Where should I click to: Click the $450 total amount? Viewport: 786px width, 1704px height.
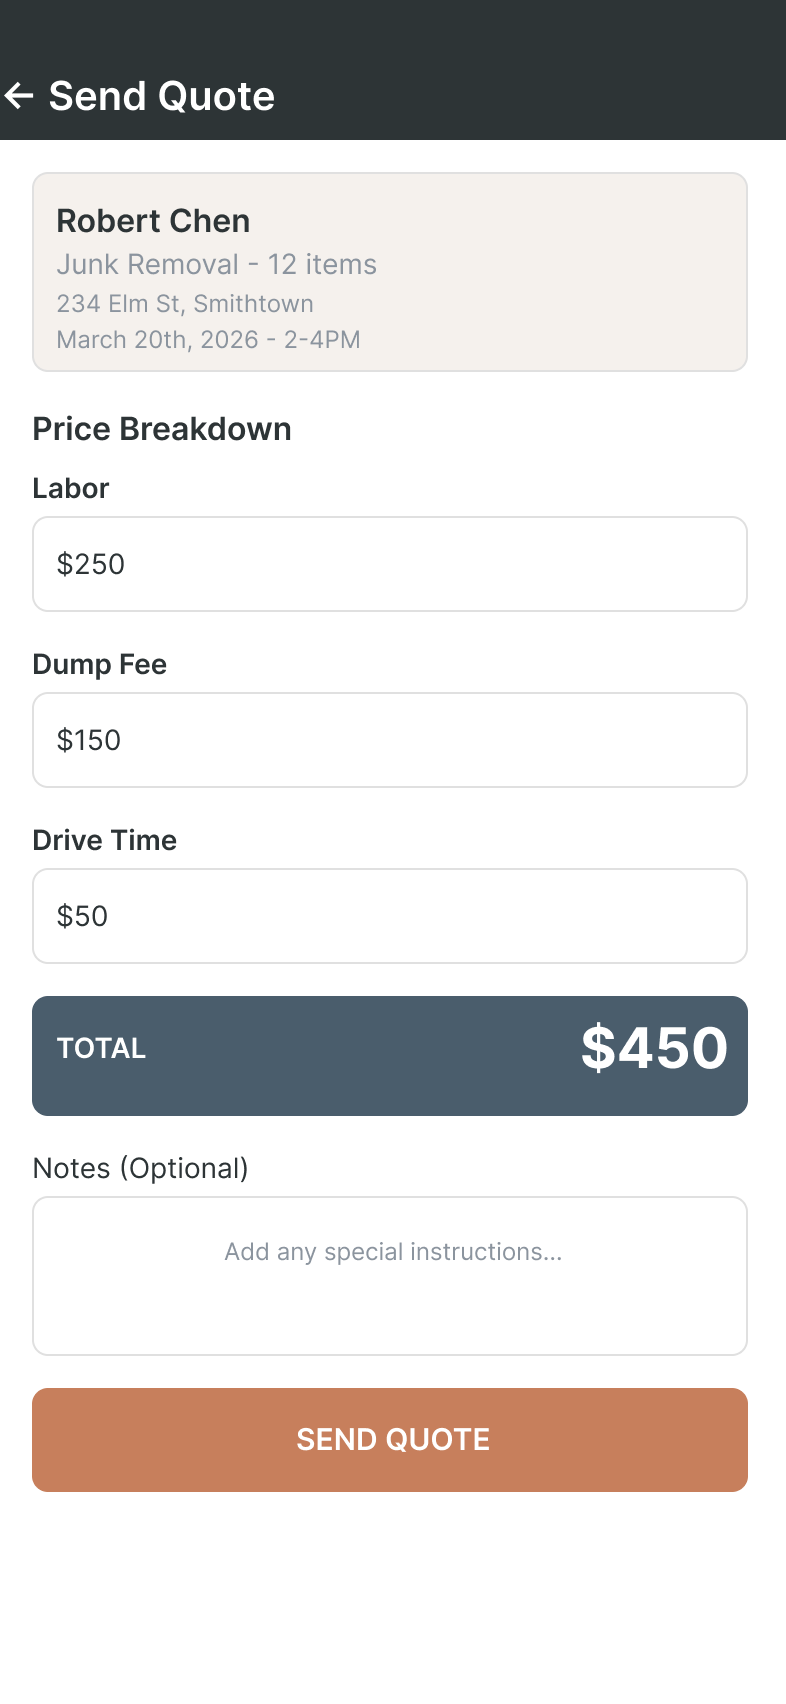tap(654, 1048)
